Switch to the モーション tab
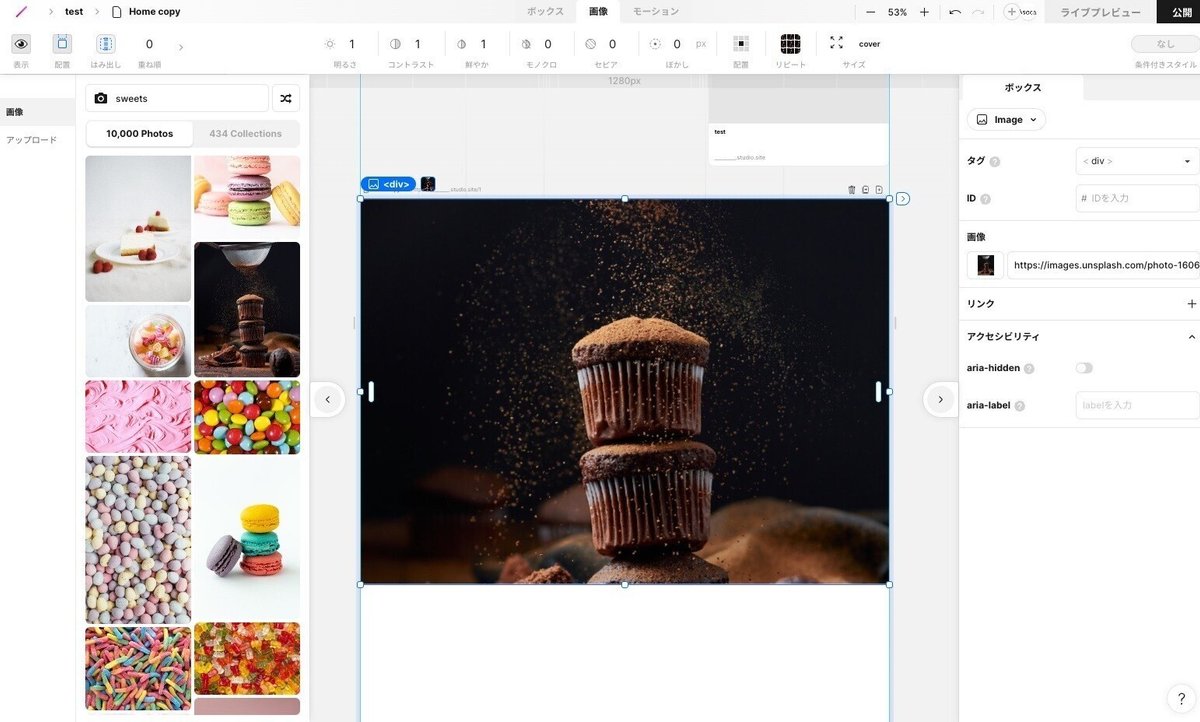The image size is (1200, 722). pyautogui.click(x=656, y=11)
